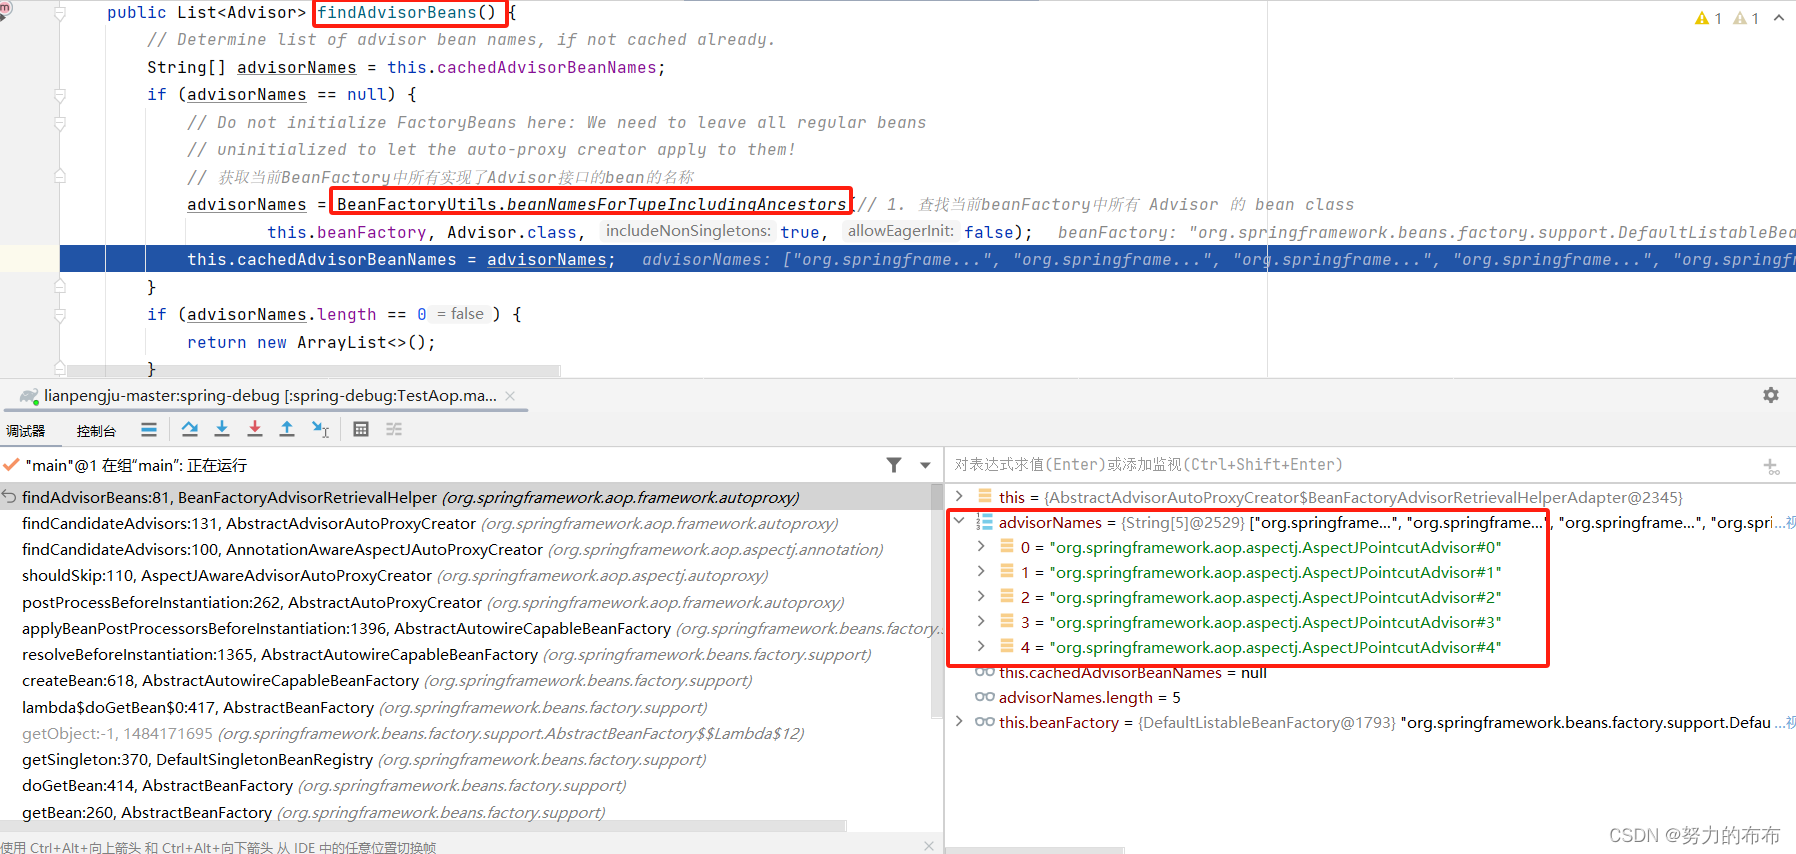
Task: Click the main thread running status entry
Action: tap(136, 465)
